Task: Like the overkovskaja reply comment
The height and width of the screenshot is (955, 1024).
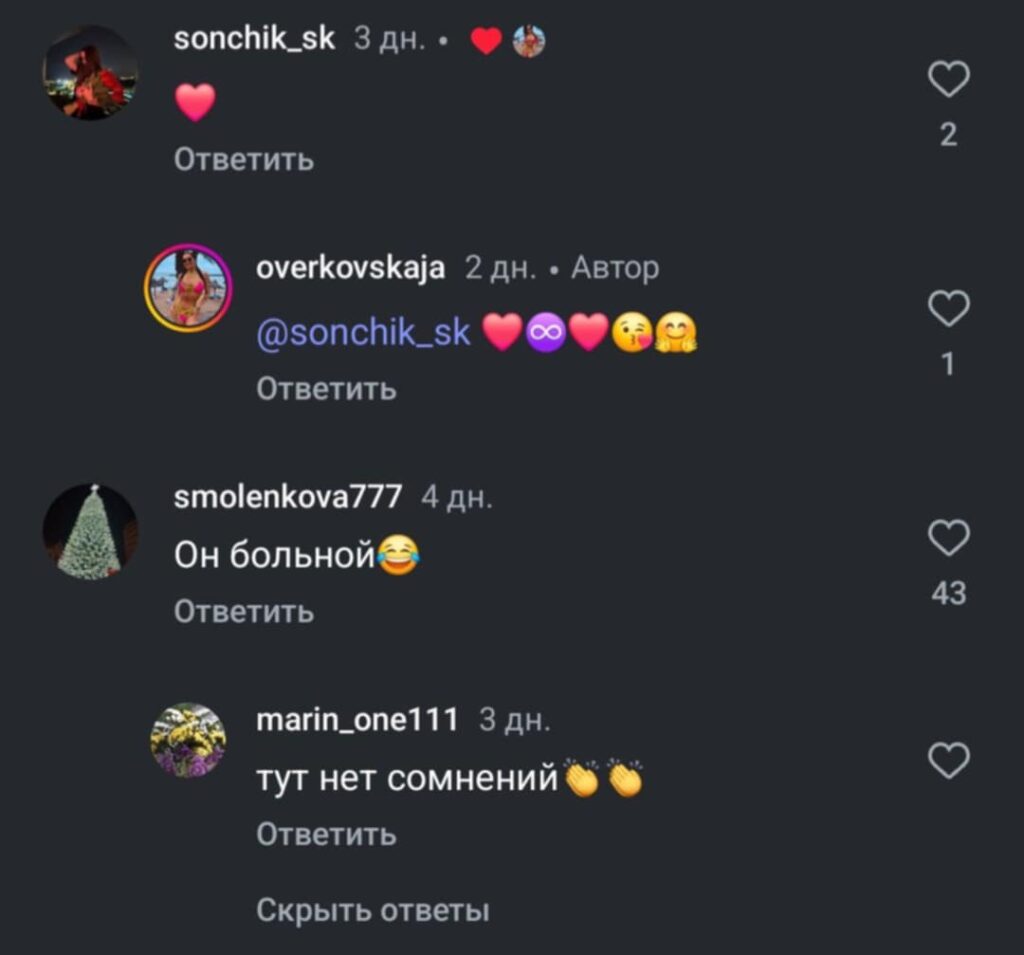Action: (948, 308)
